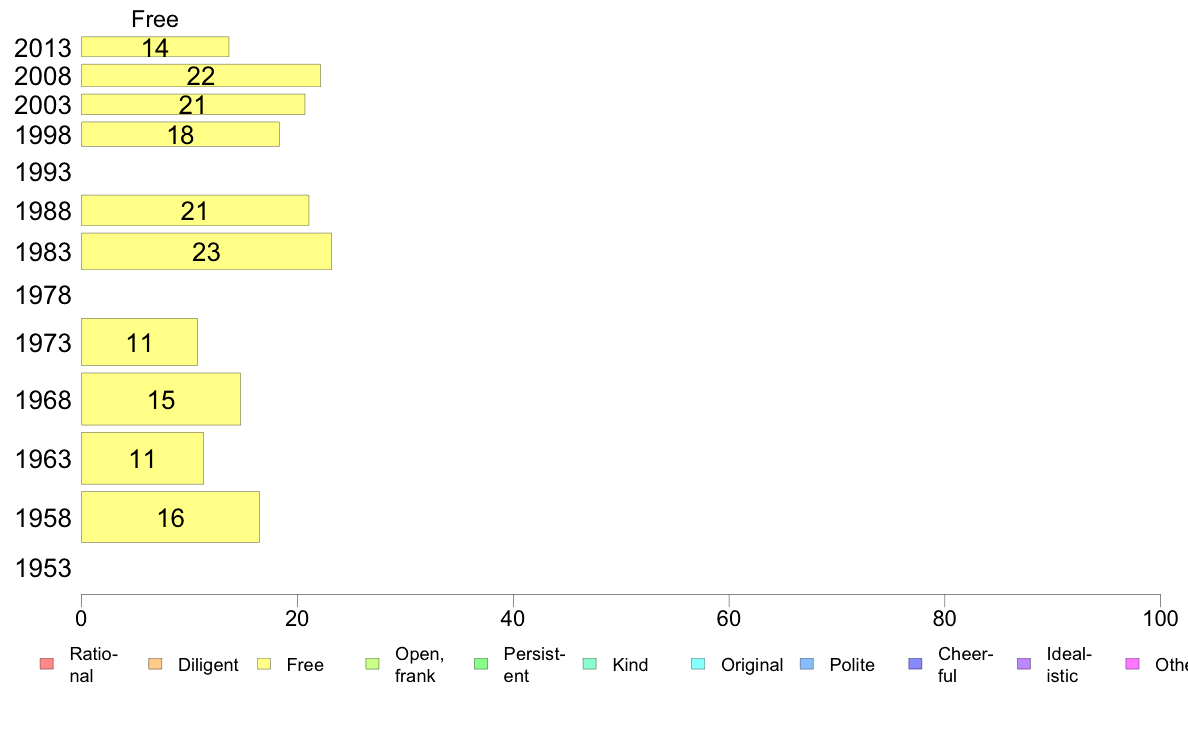Click the 1973 bar showing 11
Viewport: 1188px width, 736px height.
(x=139, y=343)
